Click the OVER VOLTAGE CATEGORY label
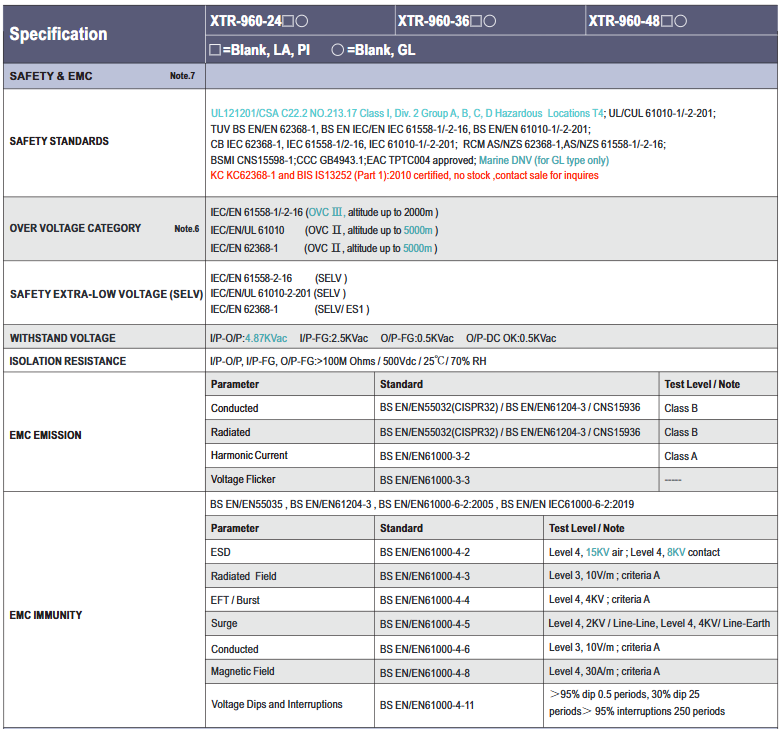The height and width of the screenshot is (729, 781). [x=75, y=228]
